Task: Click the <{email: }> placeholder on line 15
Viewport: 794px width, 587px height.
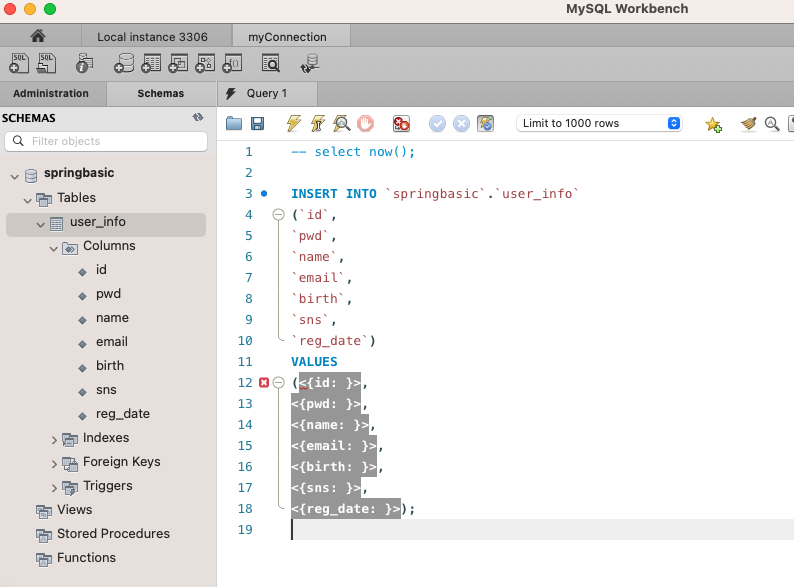Action: pos(334,446)
